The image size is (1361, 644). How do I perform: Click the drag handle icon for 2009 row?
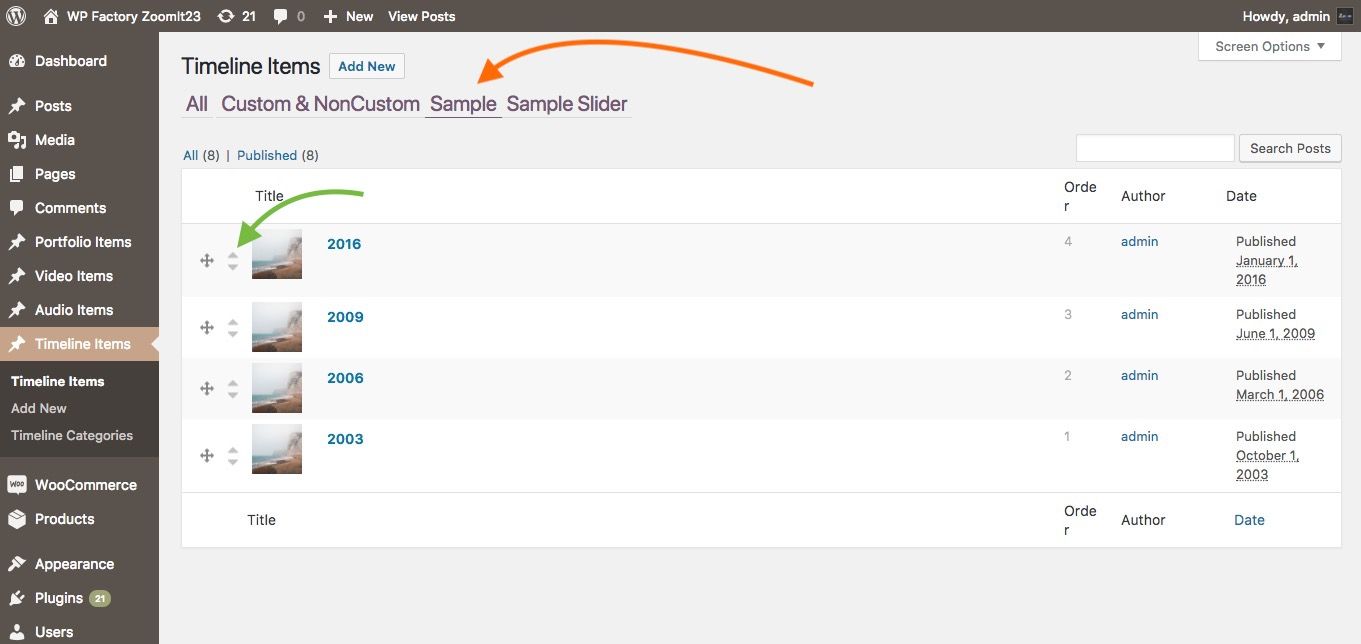pyautogui.click(x=207, y=327)
